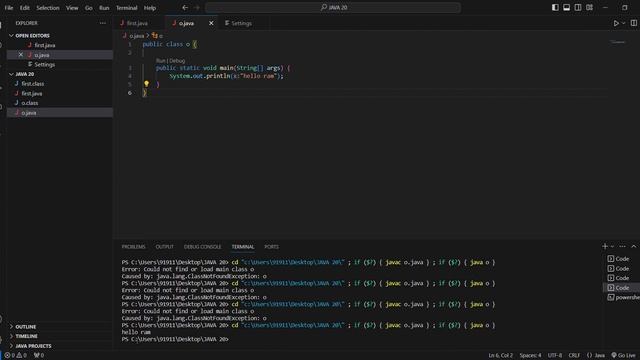Open the Selection menu

pyautogui.click(x=48, y=8)
